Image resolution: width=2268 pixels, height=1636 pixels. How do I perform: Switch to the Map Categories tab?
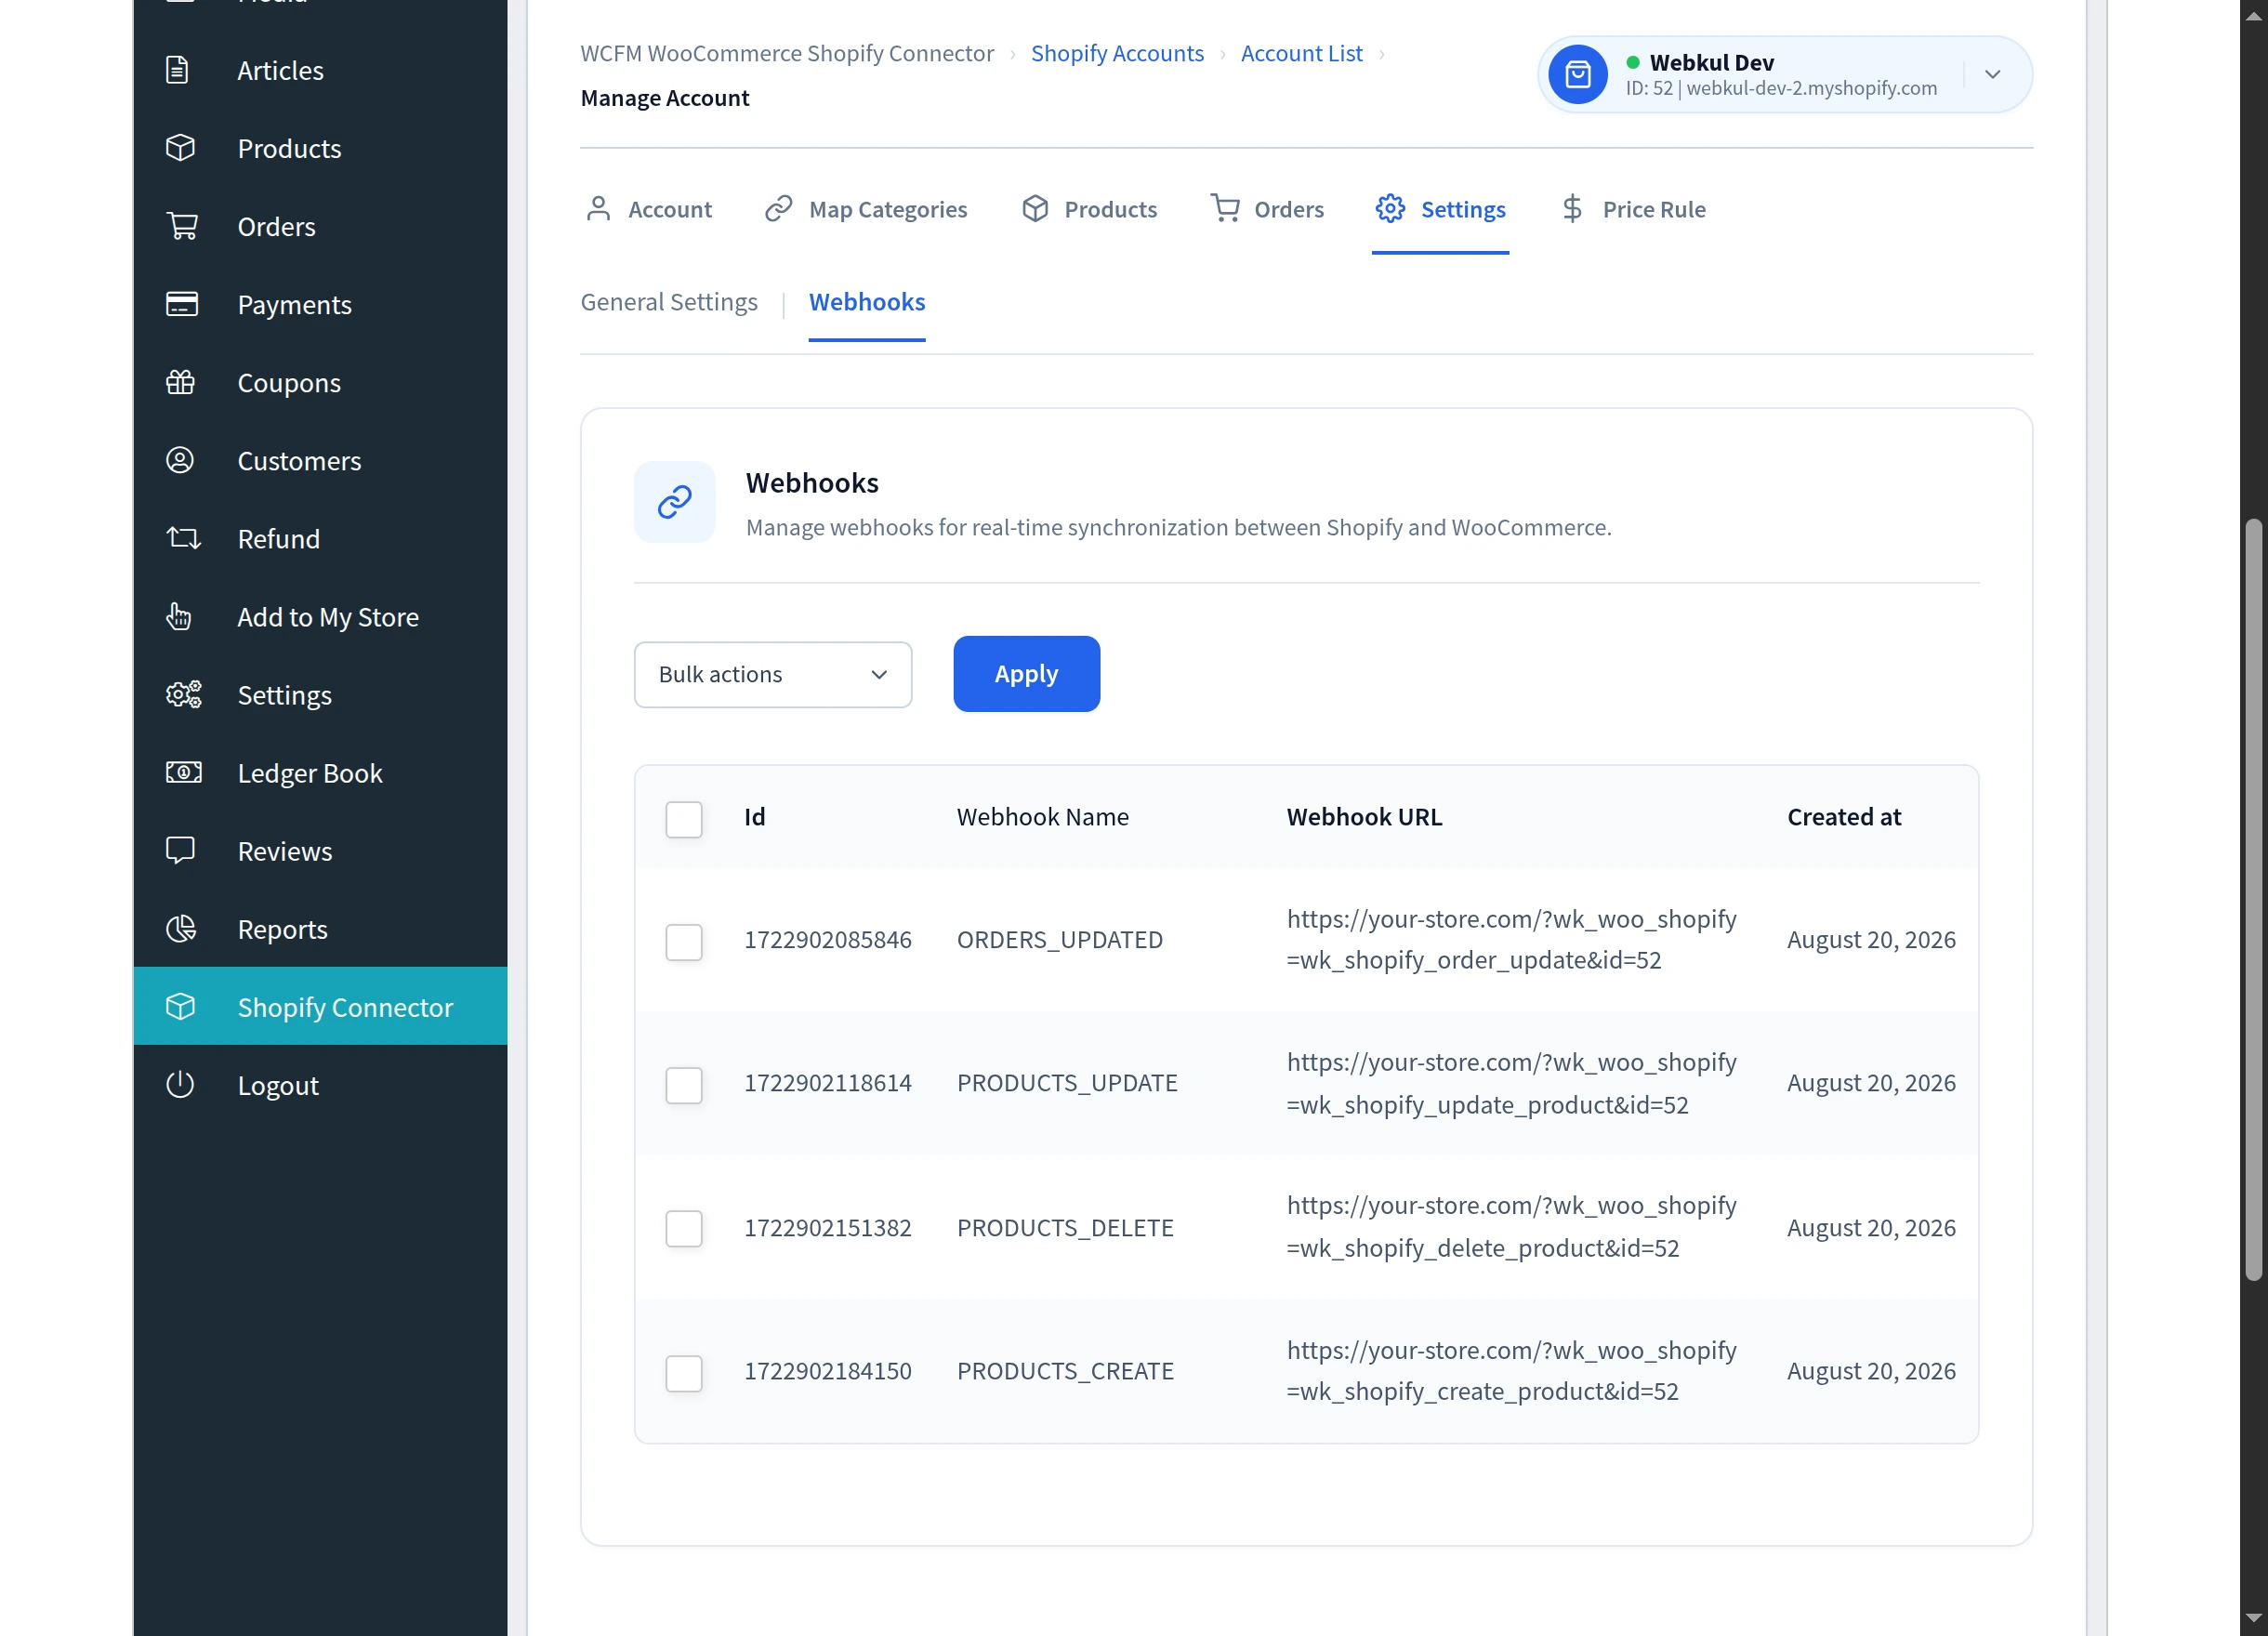pos(866,209)
